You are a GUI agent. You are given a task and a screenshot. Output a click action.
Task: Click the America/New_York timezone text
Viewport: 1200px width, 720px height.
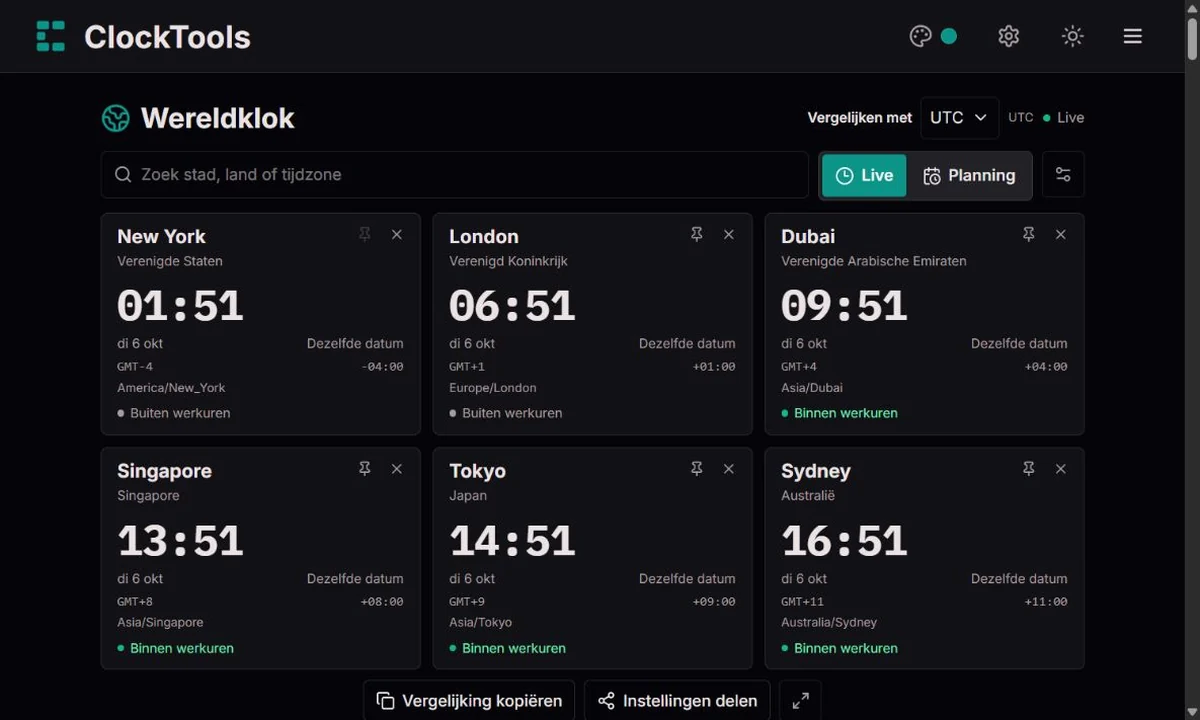[x=171, y=388]
